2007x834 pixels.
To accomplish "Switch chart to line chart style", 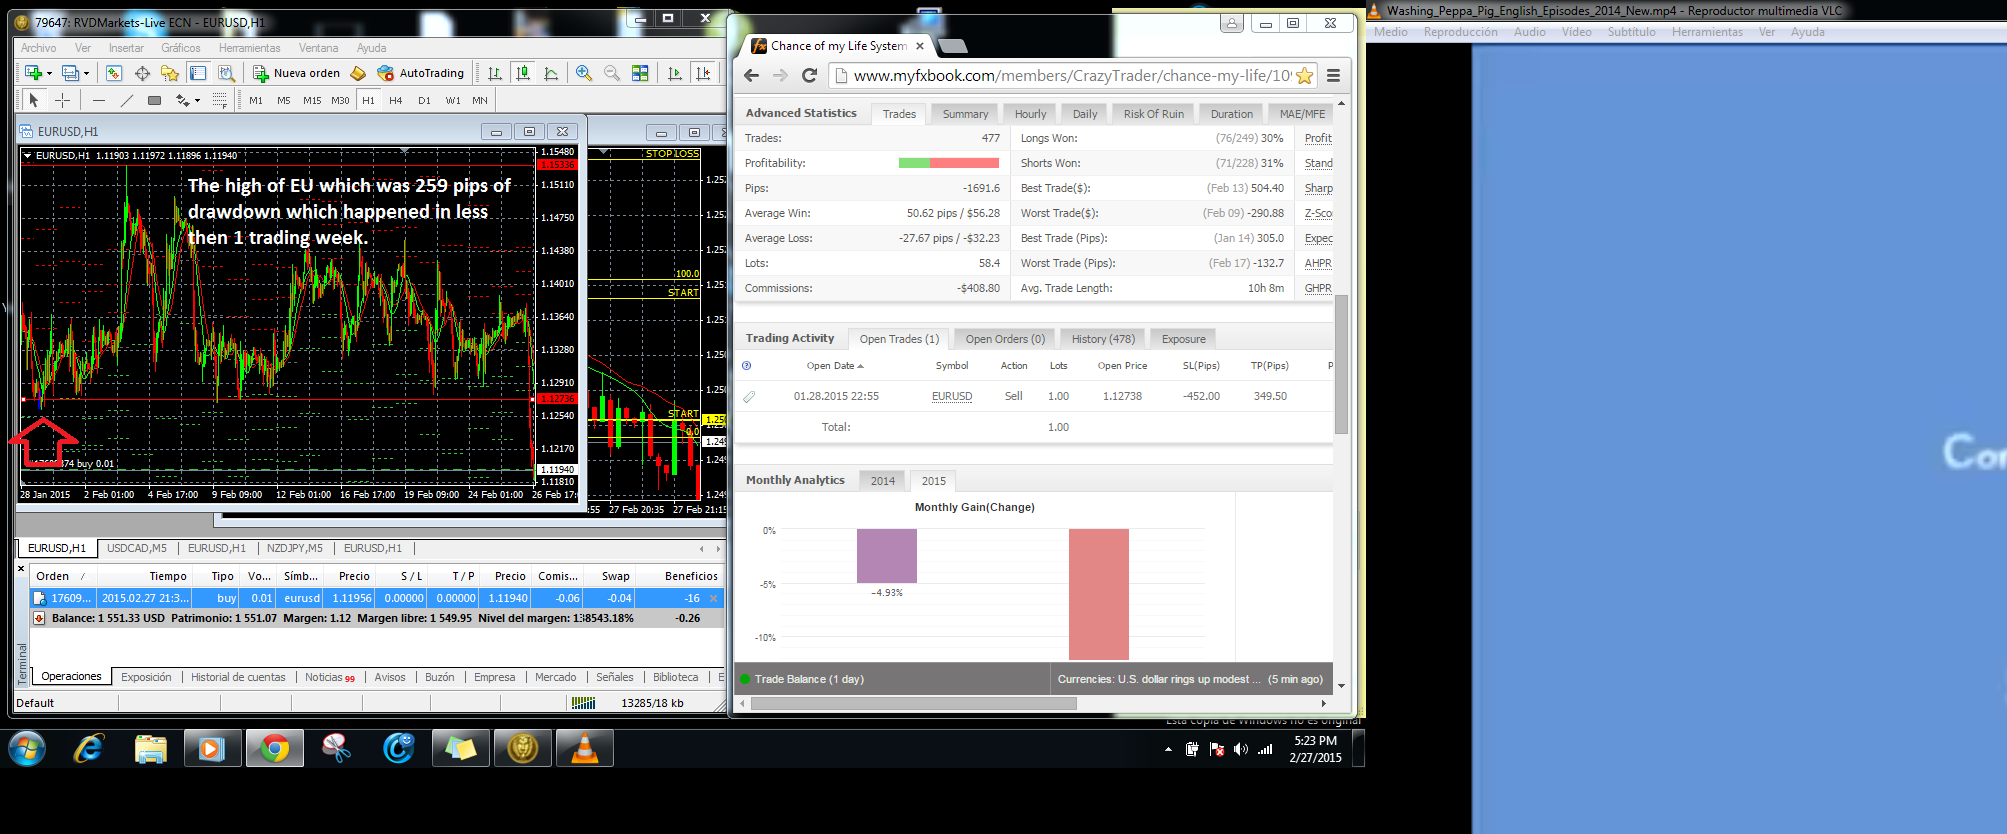I will 551,73.
